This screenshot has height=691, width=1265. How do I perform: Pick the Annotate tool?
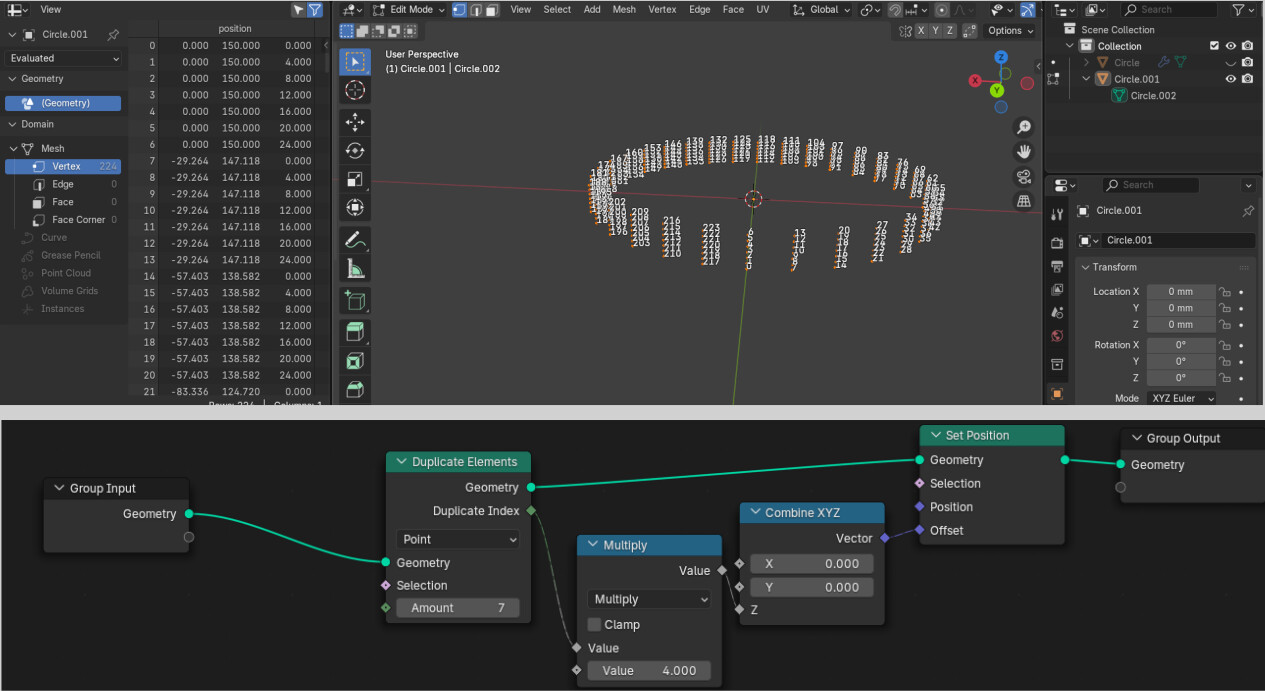coord(355,240)
